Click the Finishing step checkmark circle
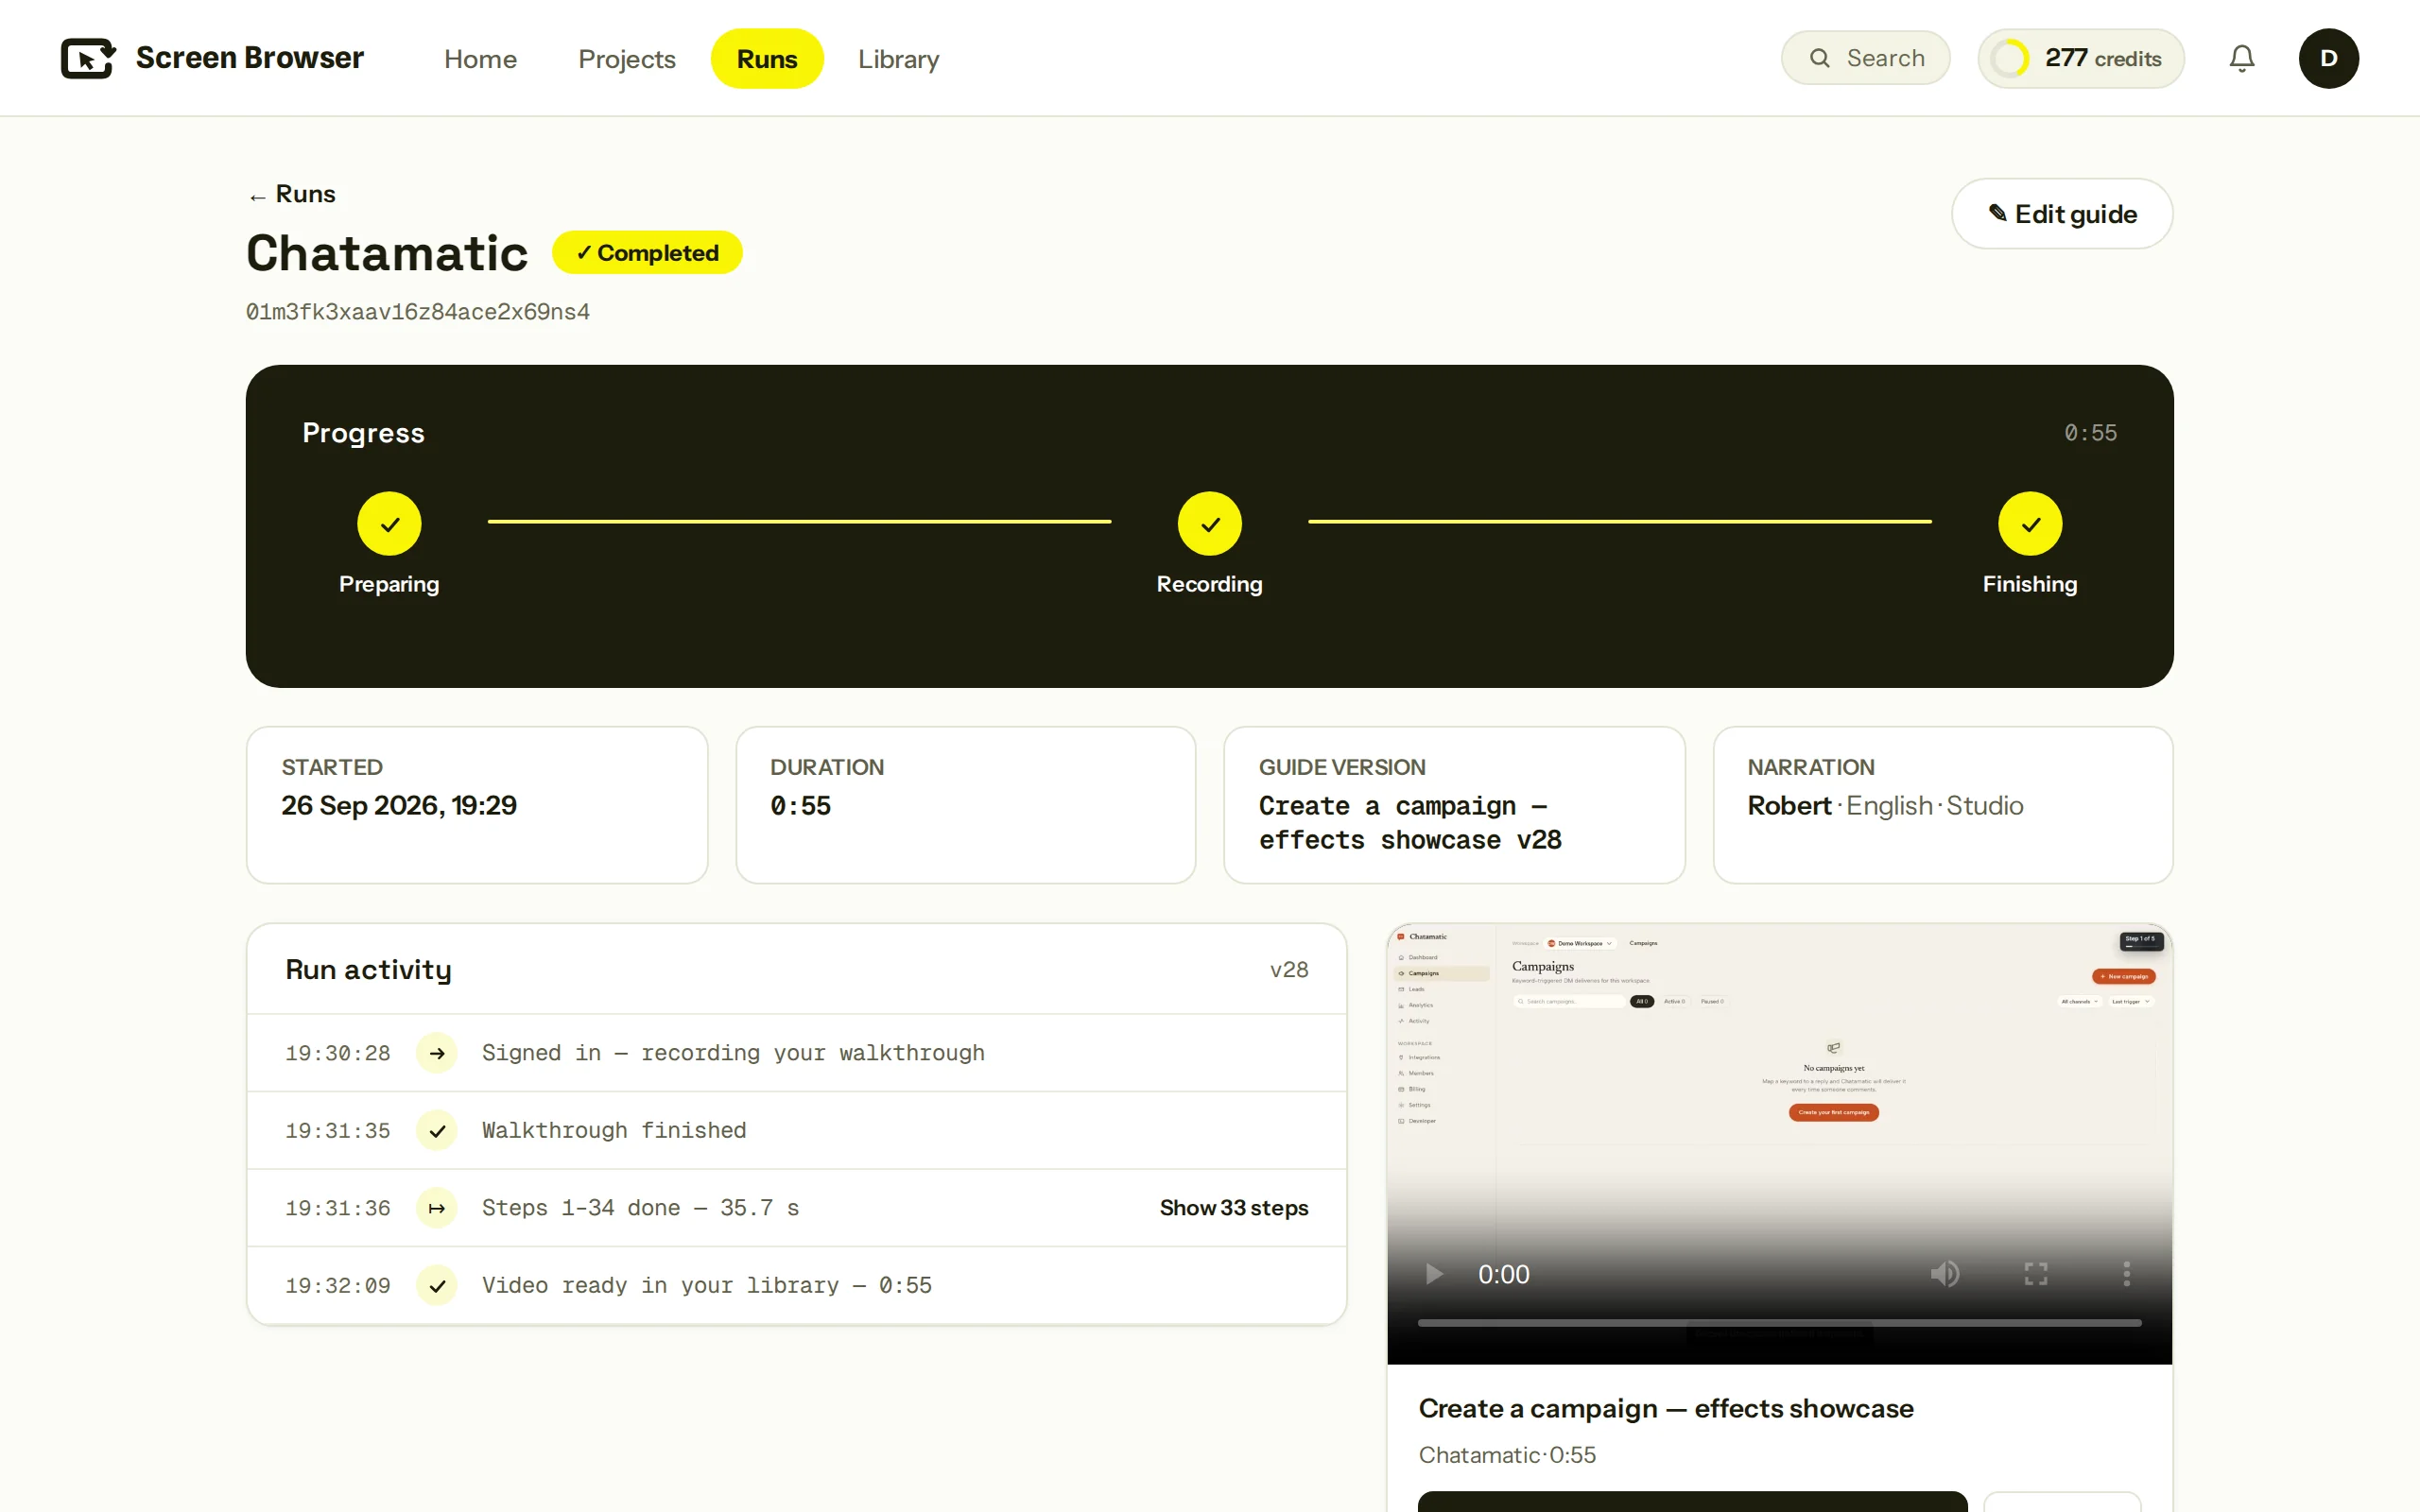Image resolution: width=2420 pixels, height=1512 pixels. pos(2029,523)
